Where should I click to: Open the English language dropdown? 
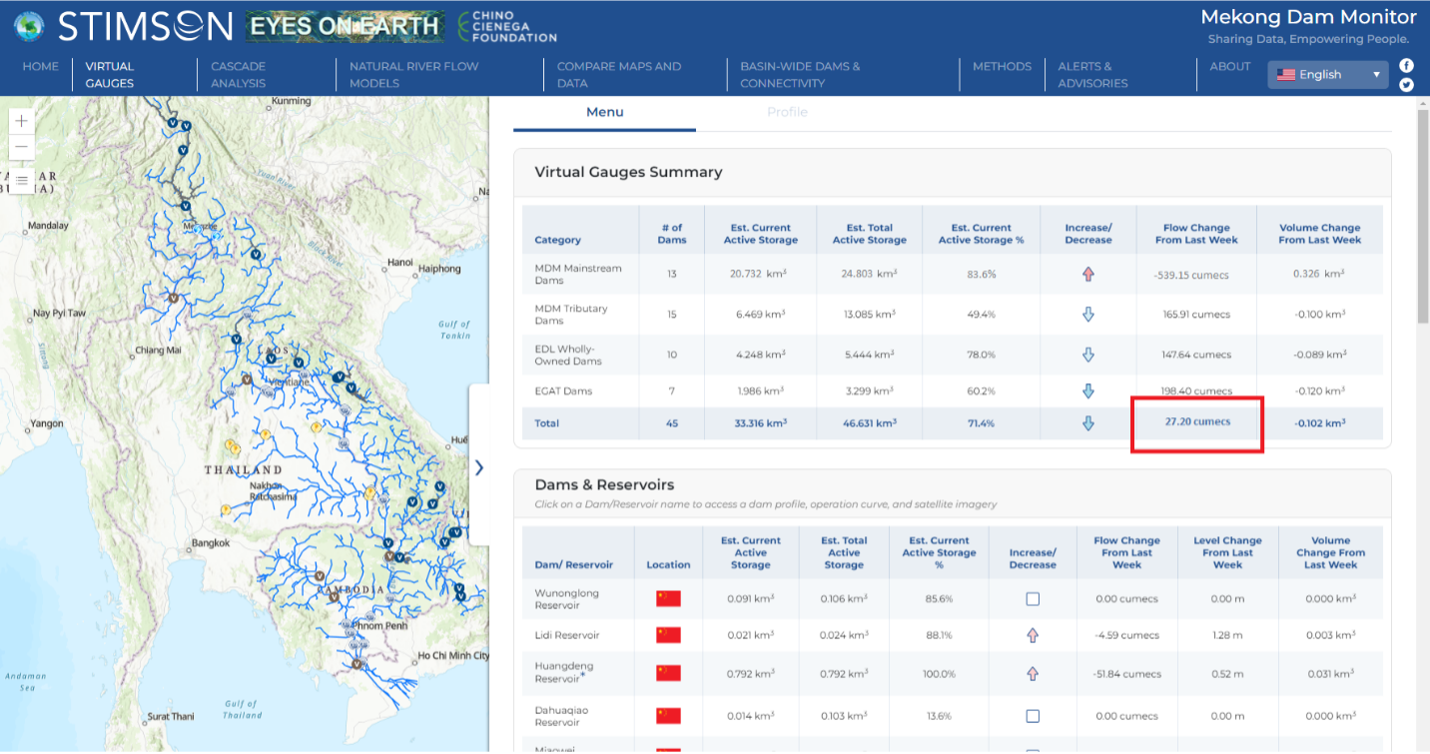tap(1327, 74)
